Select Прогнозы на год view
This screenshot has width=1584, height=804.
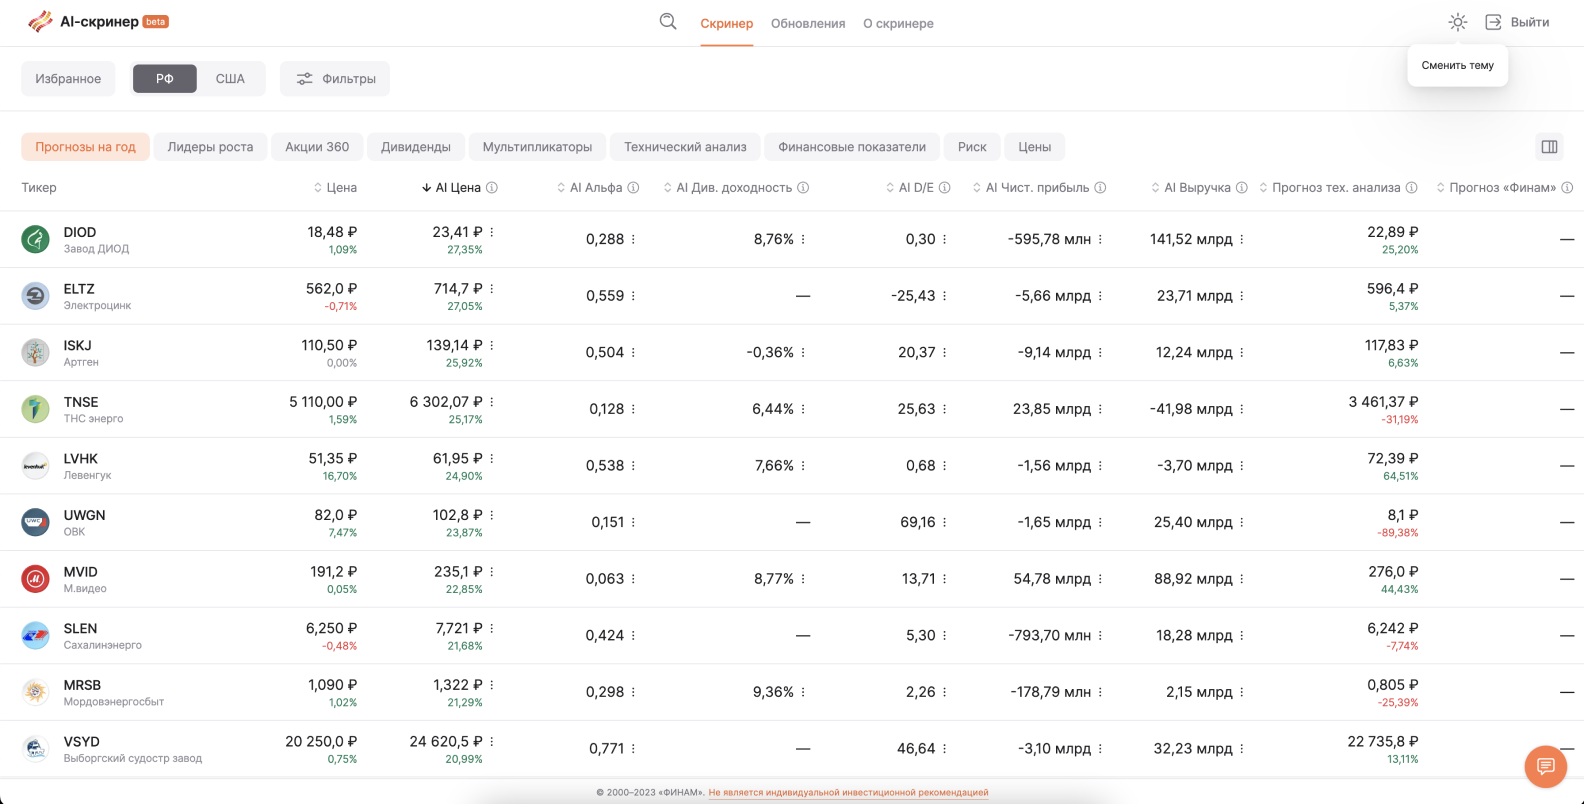pos(85,147)
